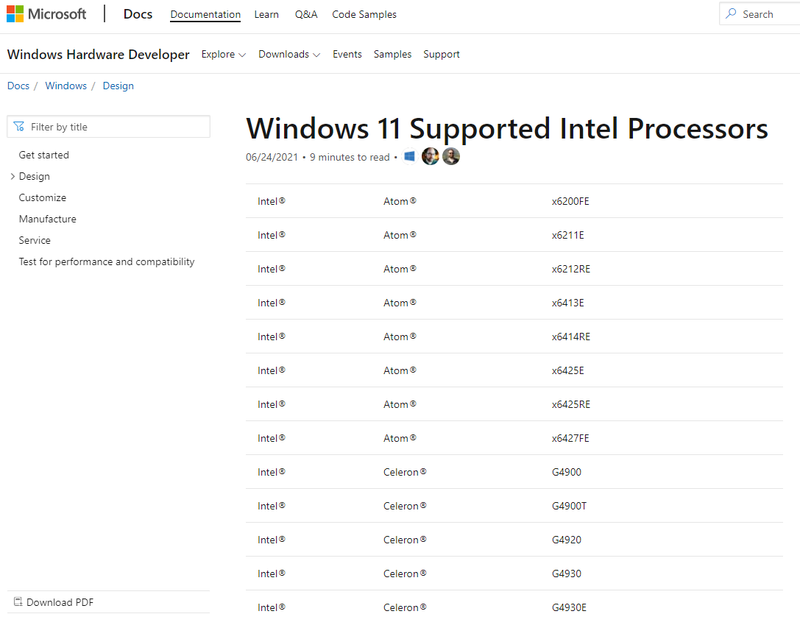The height and width of the screenshot is (623, 800).
Task: Switch to the Documentation tab
Action: click(205, 14)
